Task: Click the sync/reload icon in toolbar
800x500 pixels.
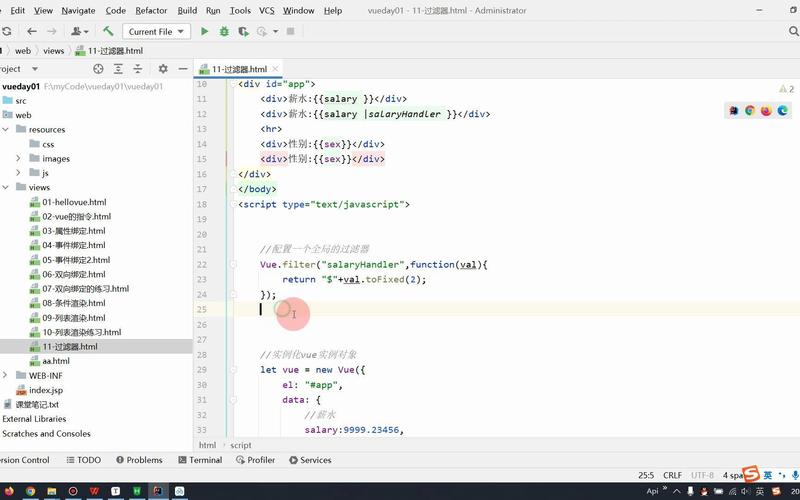Action: (7, 32)
